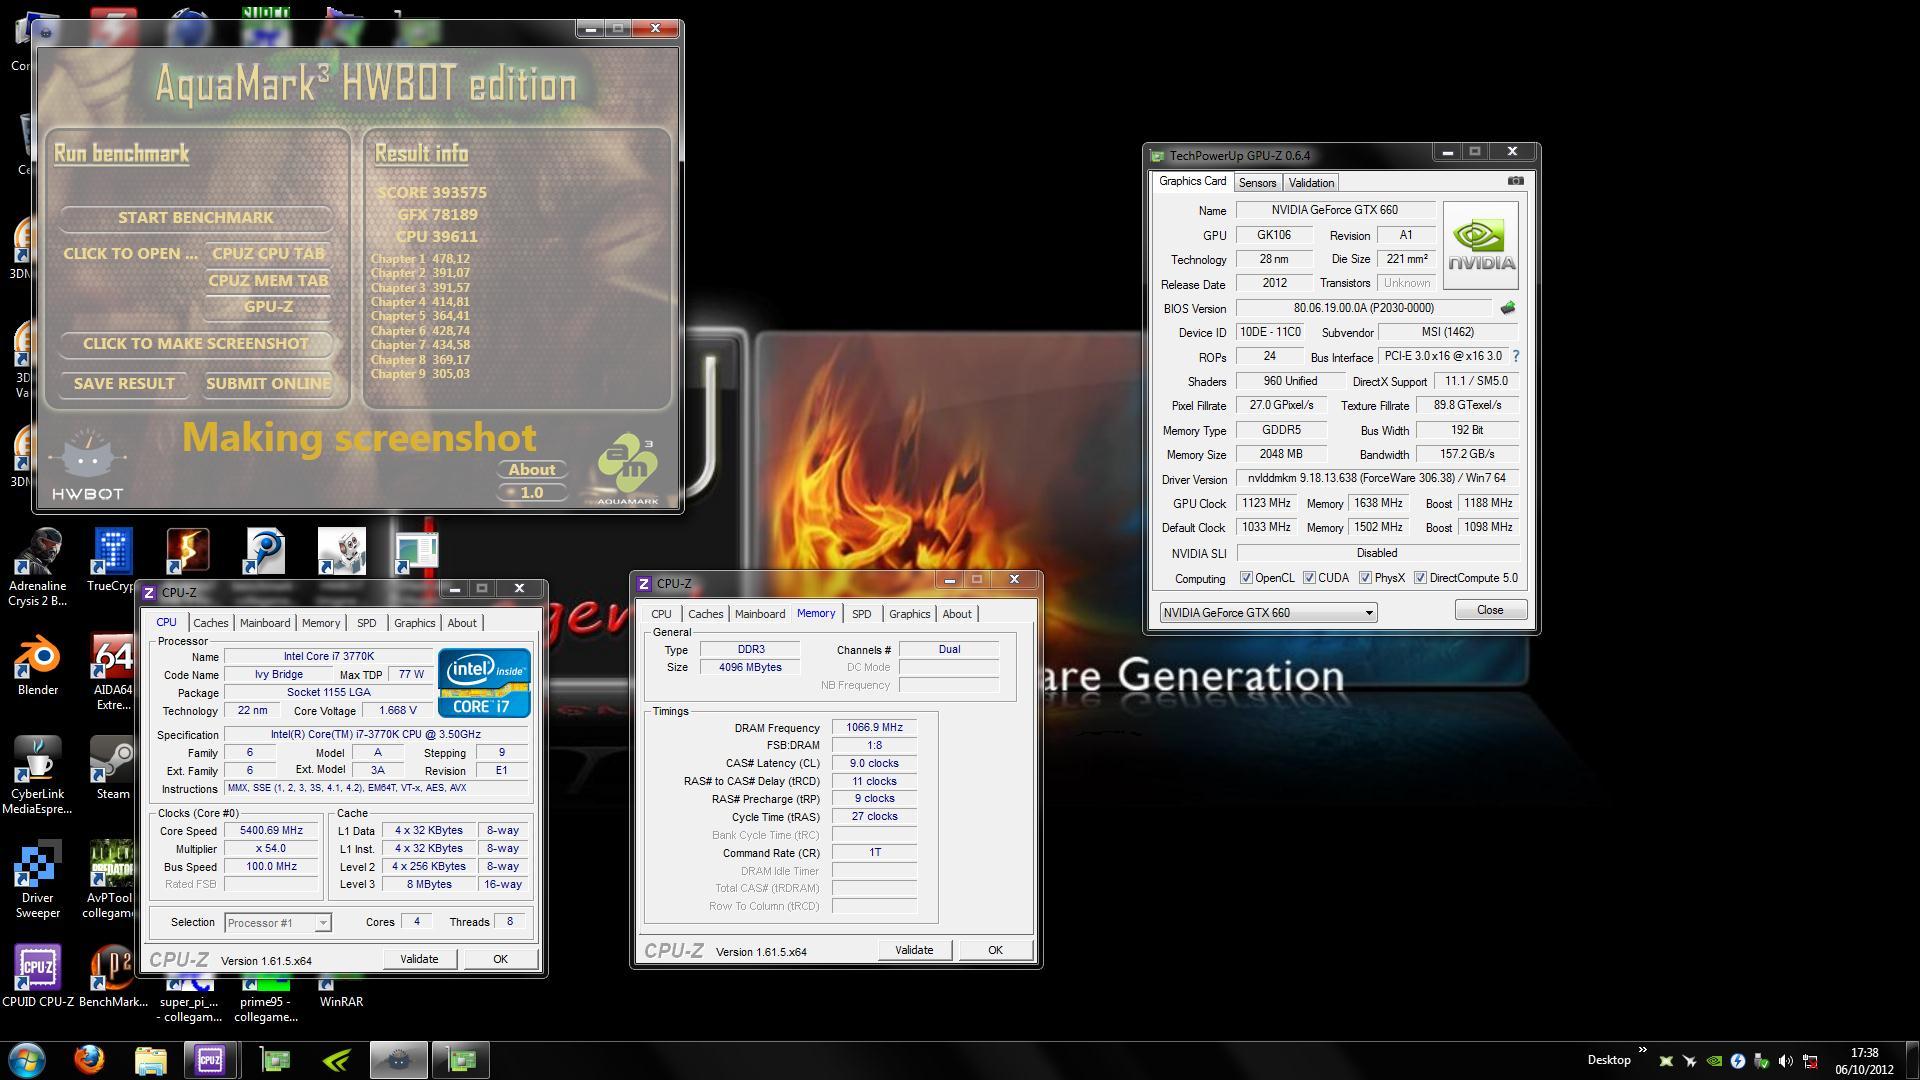Open the Processor #1 selection dropdown
Screen dimensions: 1920x1080
[278, 922]
